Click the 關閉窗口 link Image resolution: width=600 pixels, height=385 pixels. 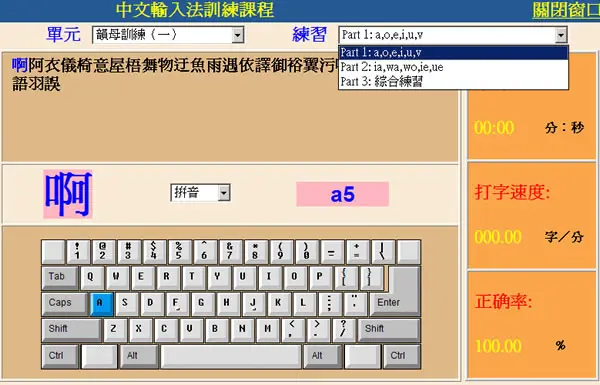(566, 10)
